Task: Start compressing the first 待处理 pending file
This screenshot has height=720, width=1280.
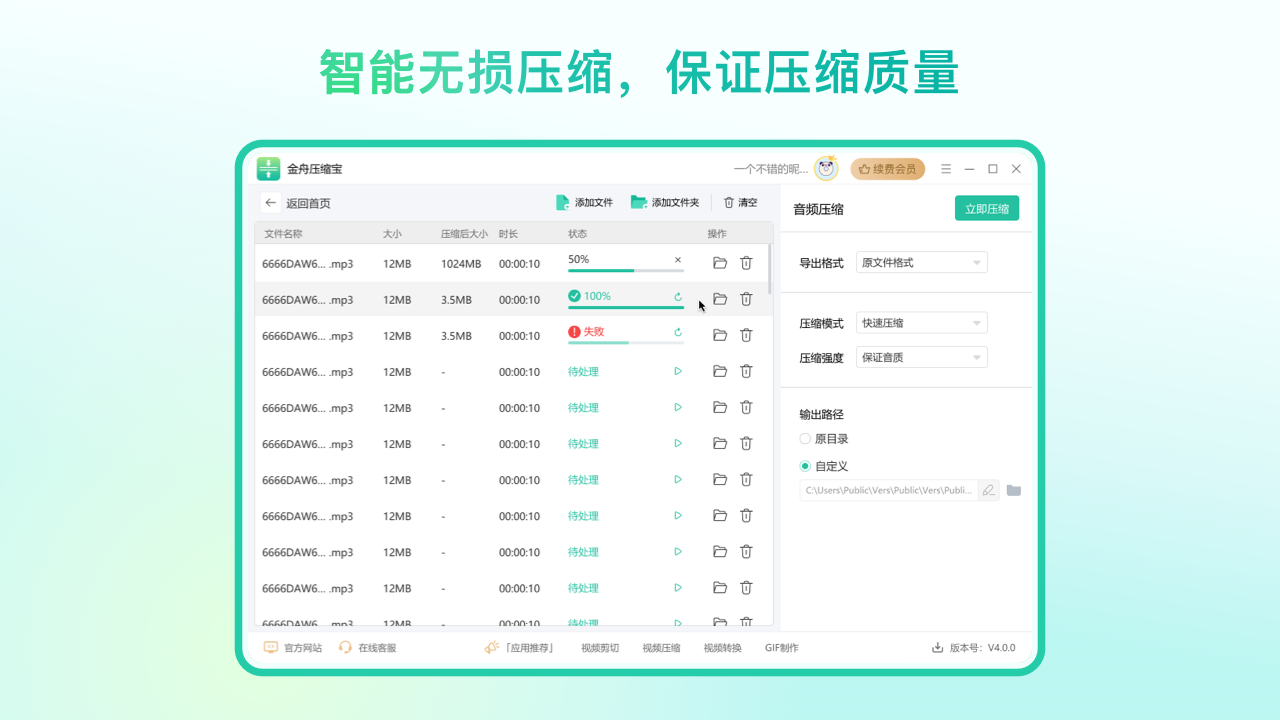Action: tap(678, 371)
